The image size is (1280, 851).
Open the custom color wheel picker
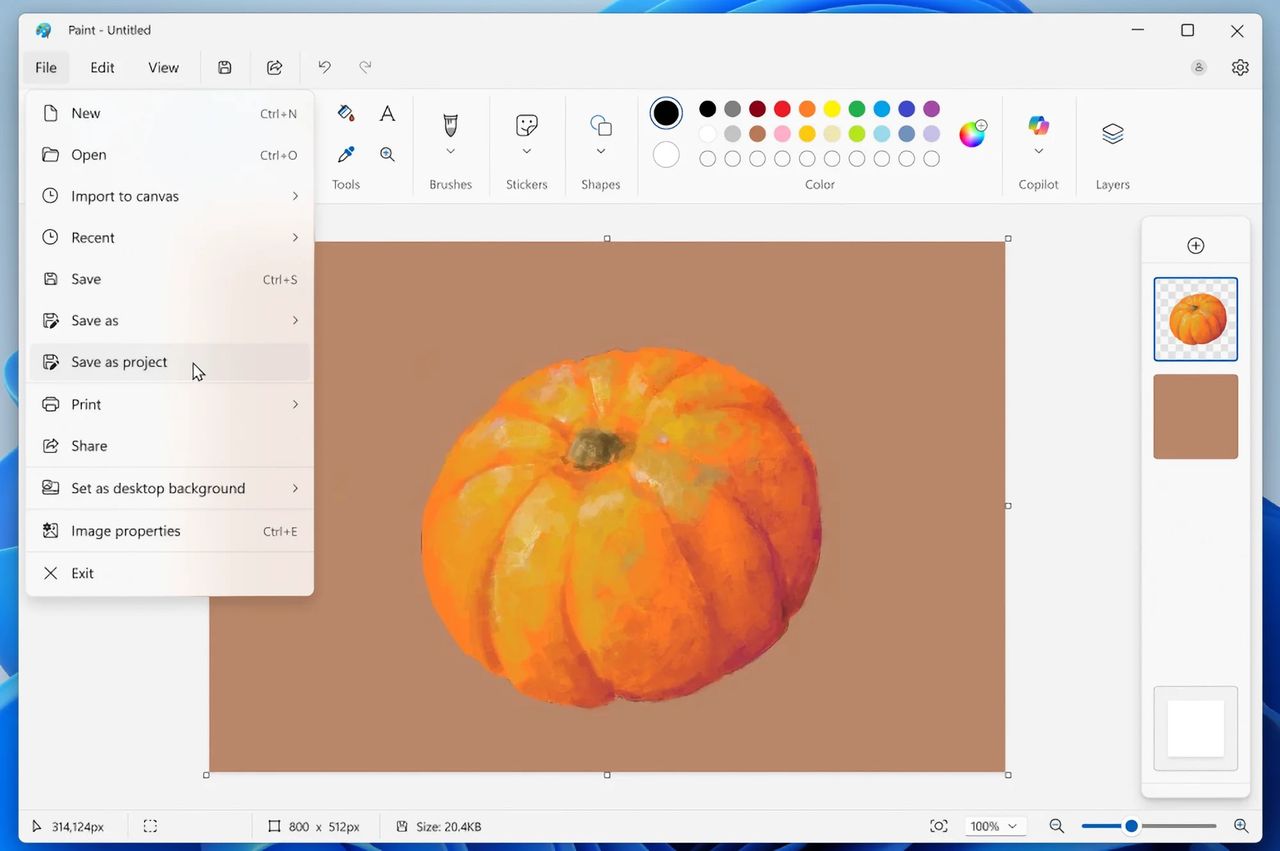[972, 132]
